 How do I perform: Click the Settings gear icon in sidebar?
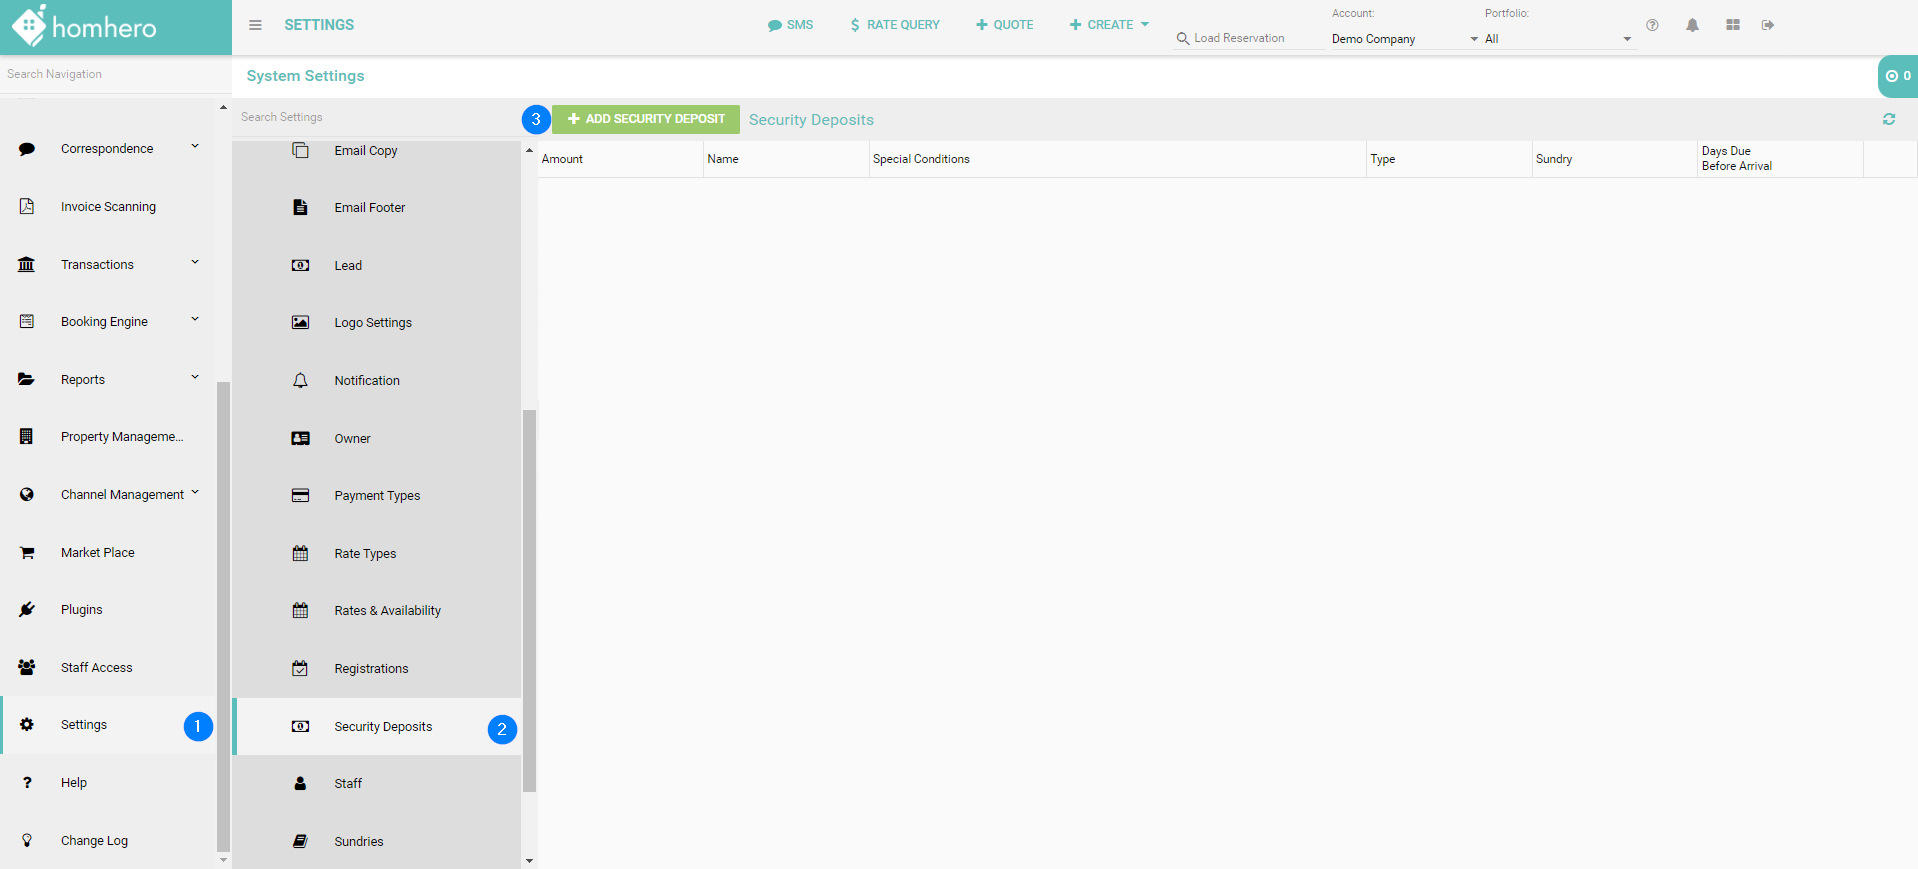(x=27, y=725)
